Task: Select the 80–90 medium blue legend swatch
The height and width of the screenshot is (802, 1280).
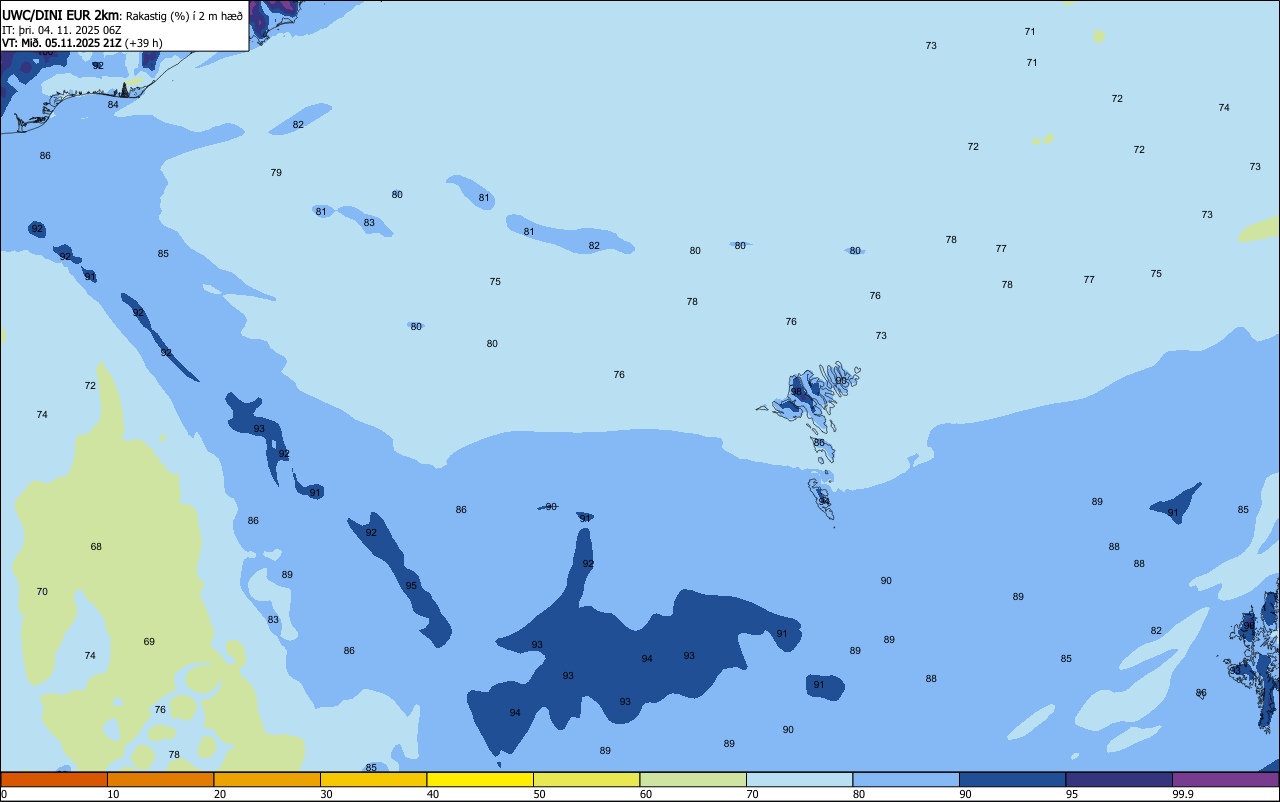Action: click(906, 780)
